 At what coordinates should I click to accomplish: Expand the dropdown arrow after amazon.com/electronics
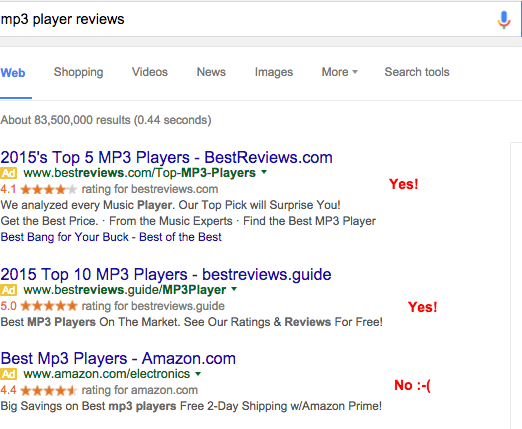(x=198, y=374)
